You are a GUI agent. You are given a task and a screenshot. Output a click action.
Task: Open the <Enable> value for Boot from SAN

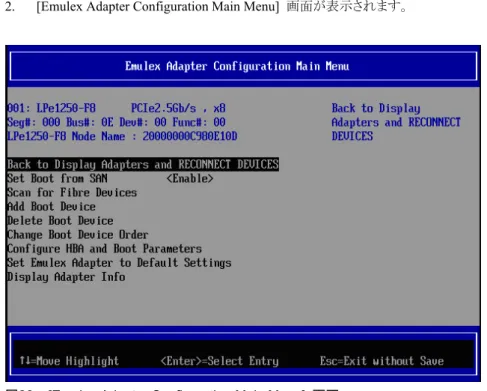190,179
